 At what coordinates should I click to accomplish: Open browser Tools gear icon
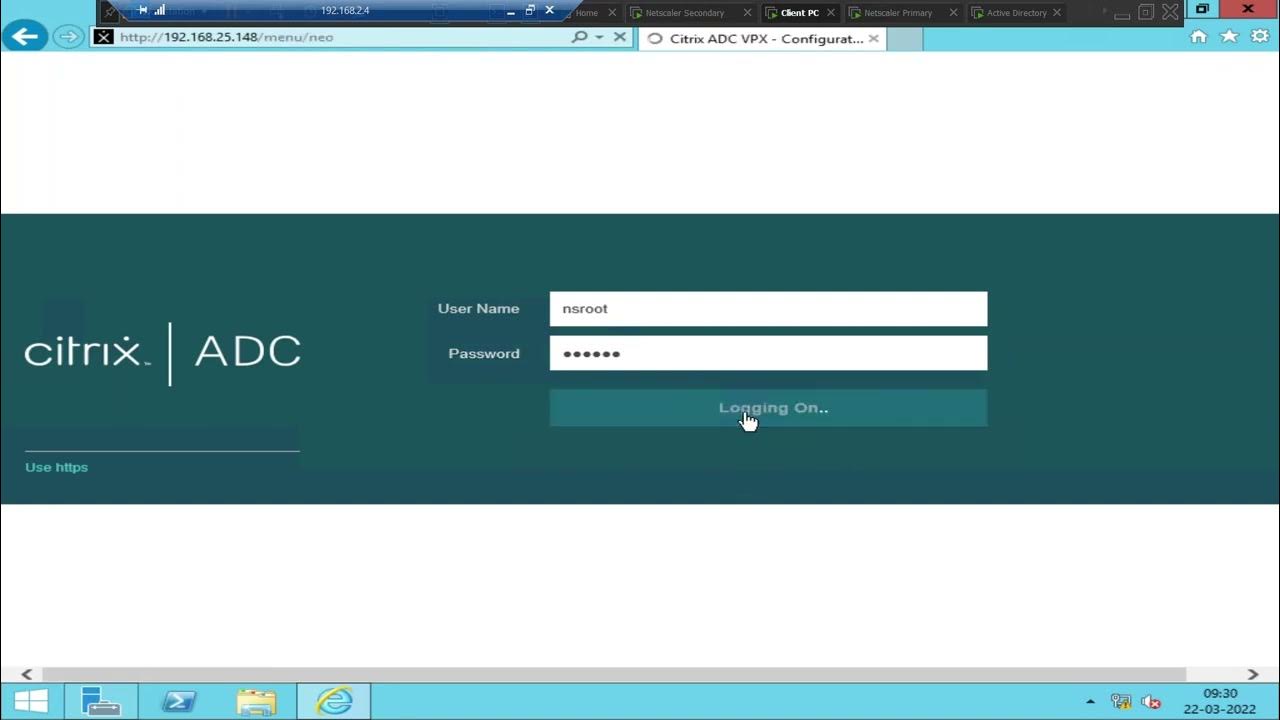point(1260,37)
